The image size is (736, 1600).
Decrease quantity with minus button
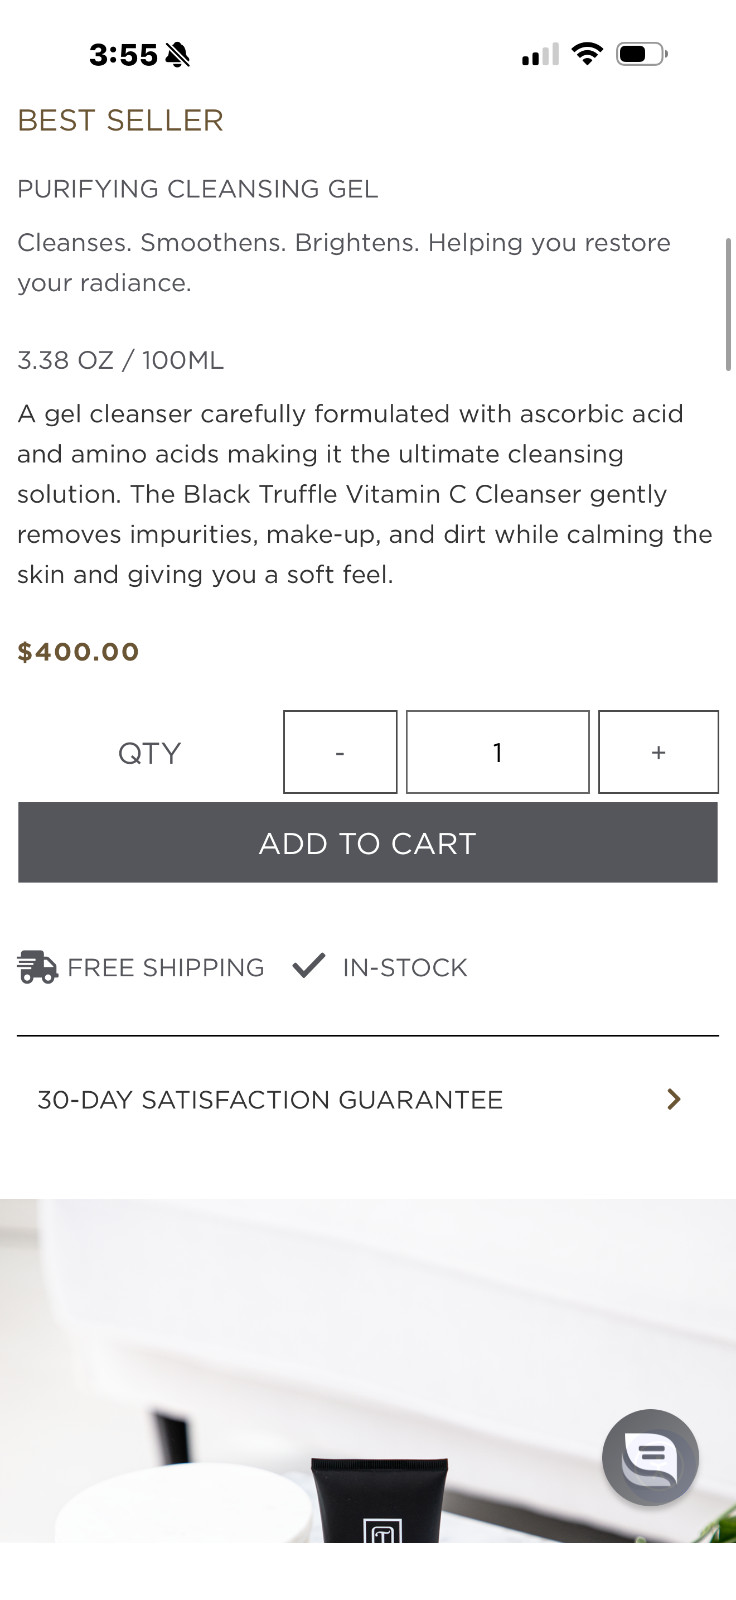pos(340,752)
